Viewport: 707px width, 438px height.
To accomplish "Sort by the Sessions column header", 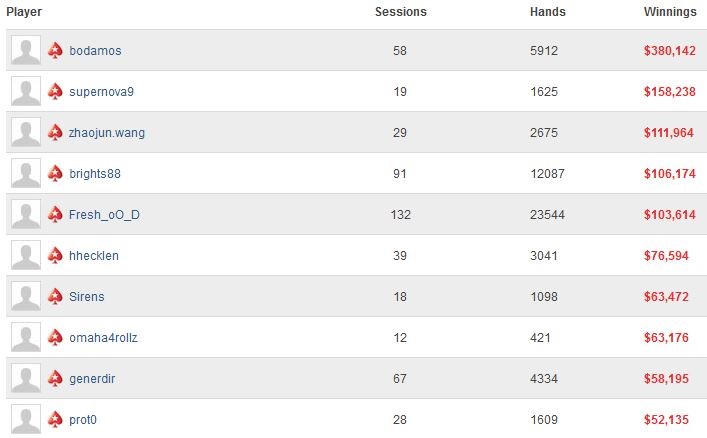I will coord(401,12).
